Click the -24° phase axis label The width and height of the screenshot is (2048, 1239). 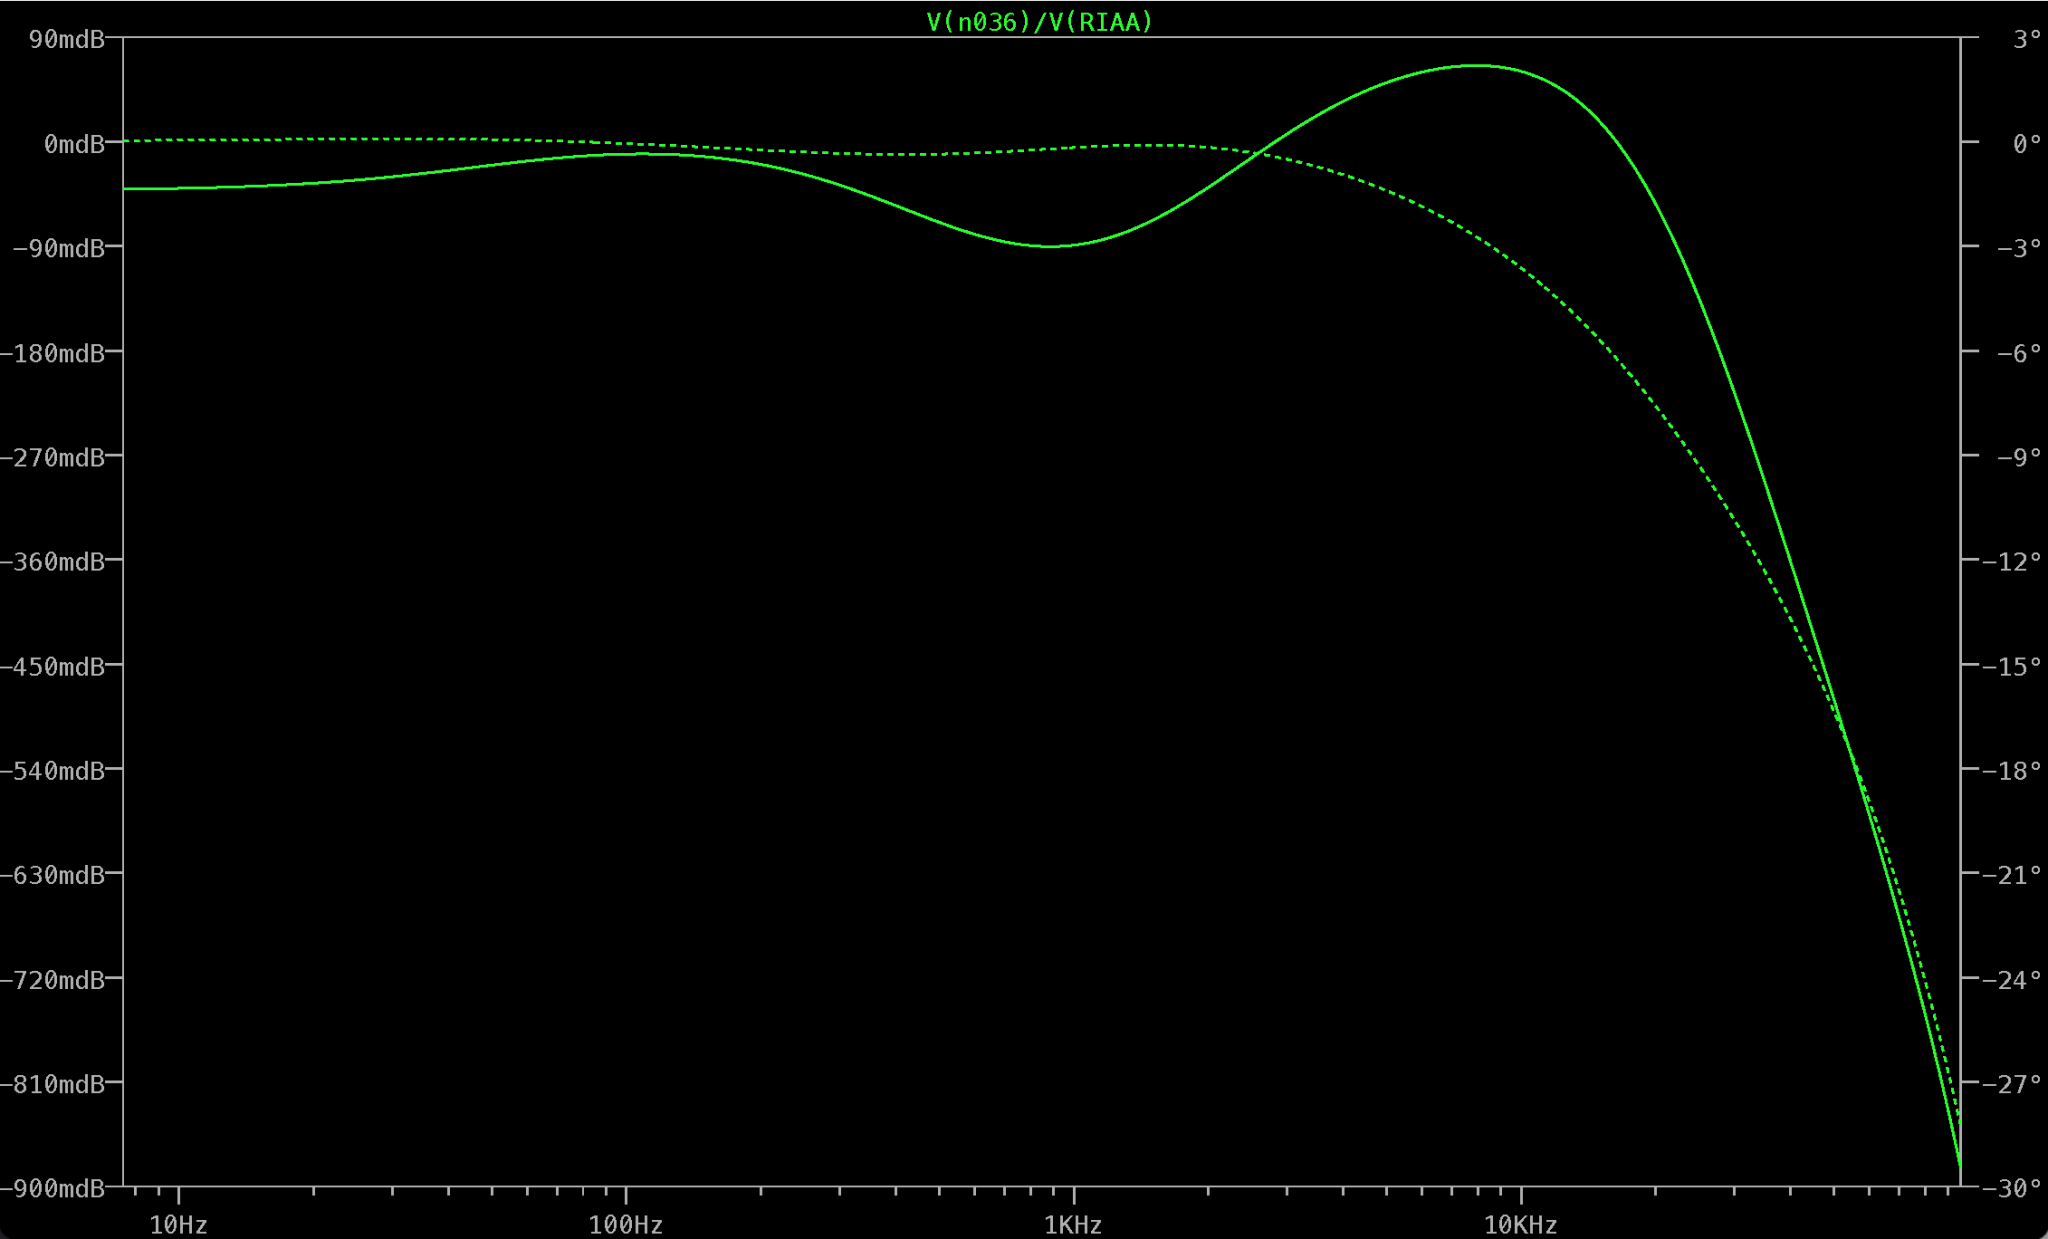click(x=2012, y=980)
